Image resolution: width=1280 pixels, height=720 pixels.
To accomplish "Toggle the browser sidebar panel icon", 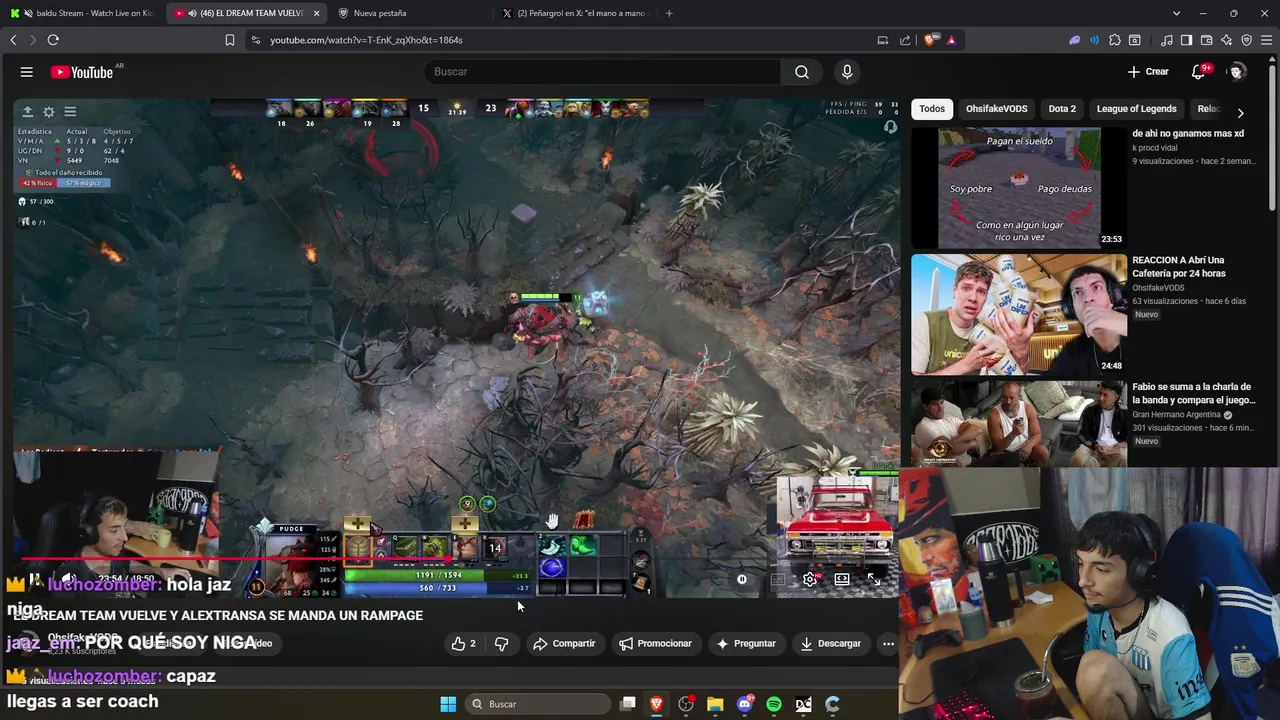I will coord(1186,40).
